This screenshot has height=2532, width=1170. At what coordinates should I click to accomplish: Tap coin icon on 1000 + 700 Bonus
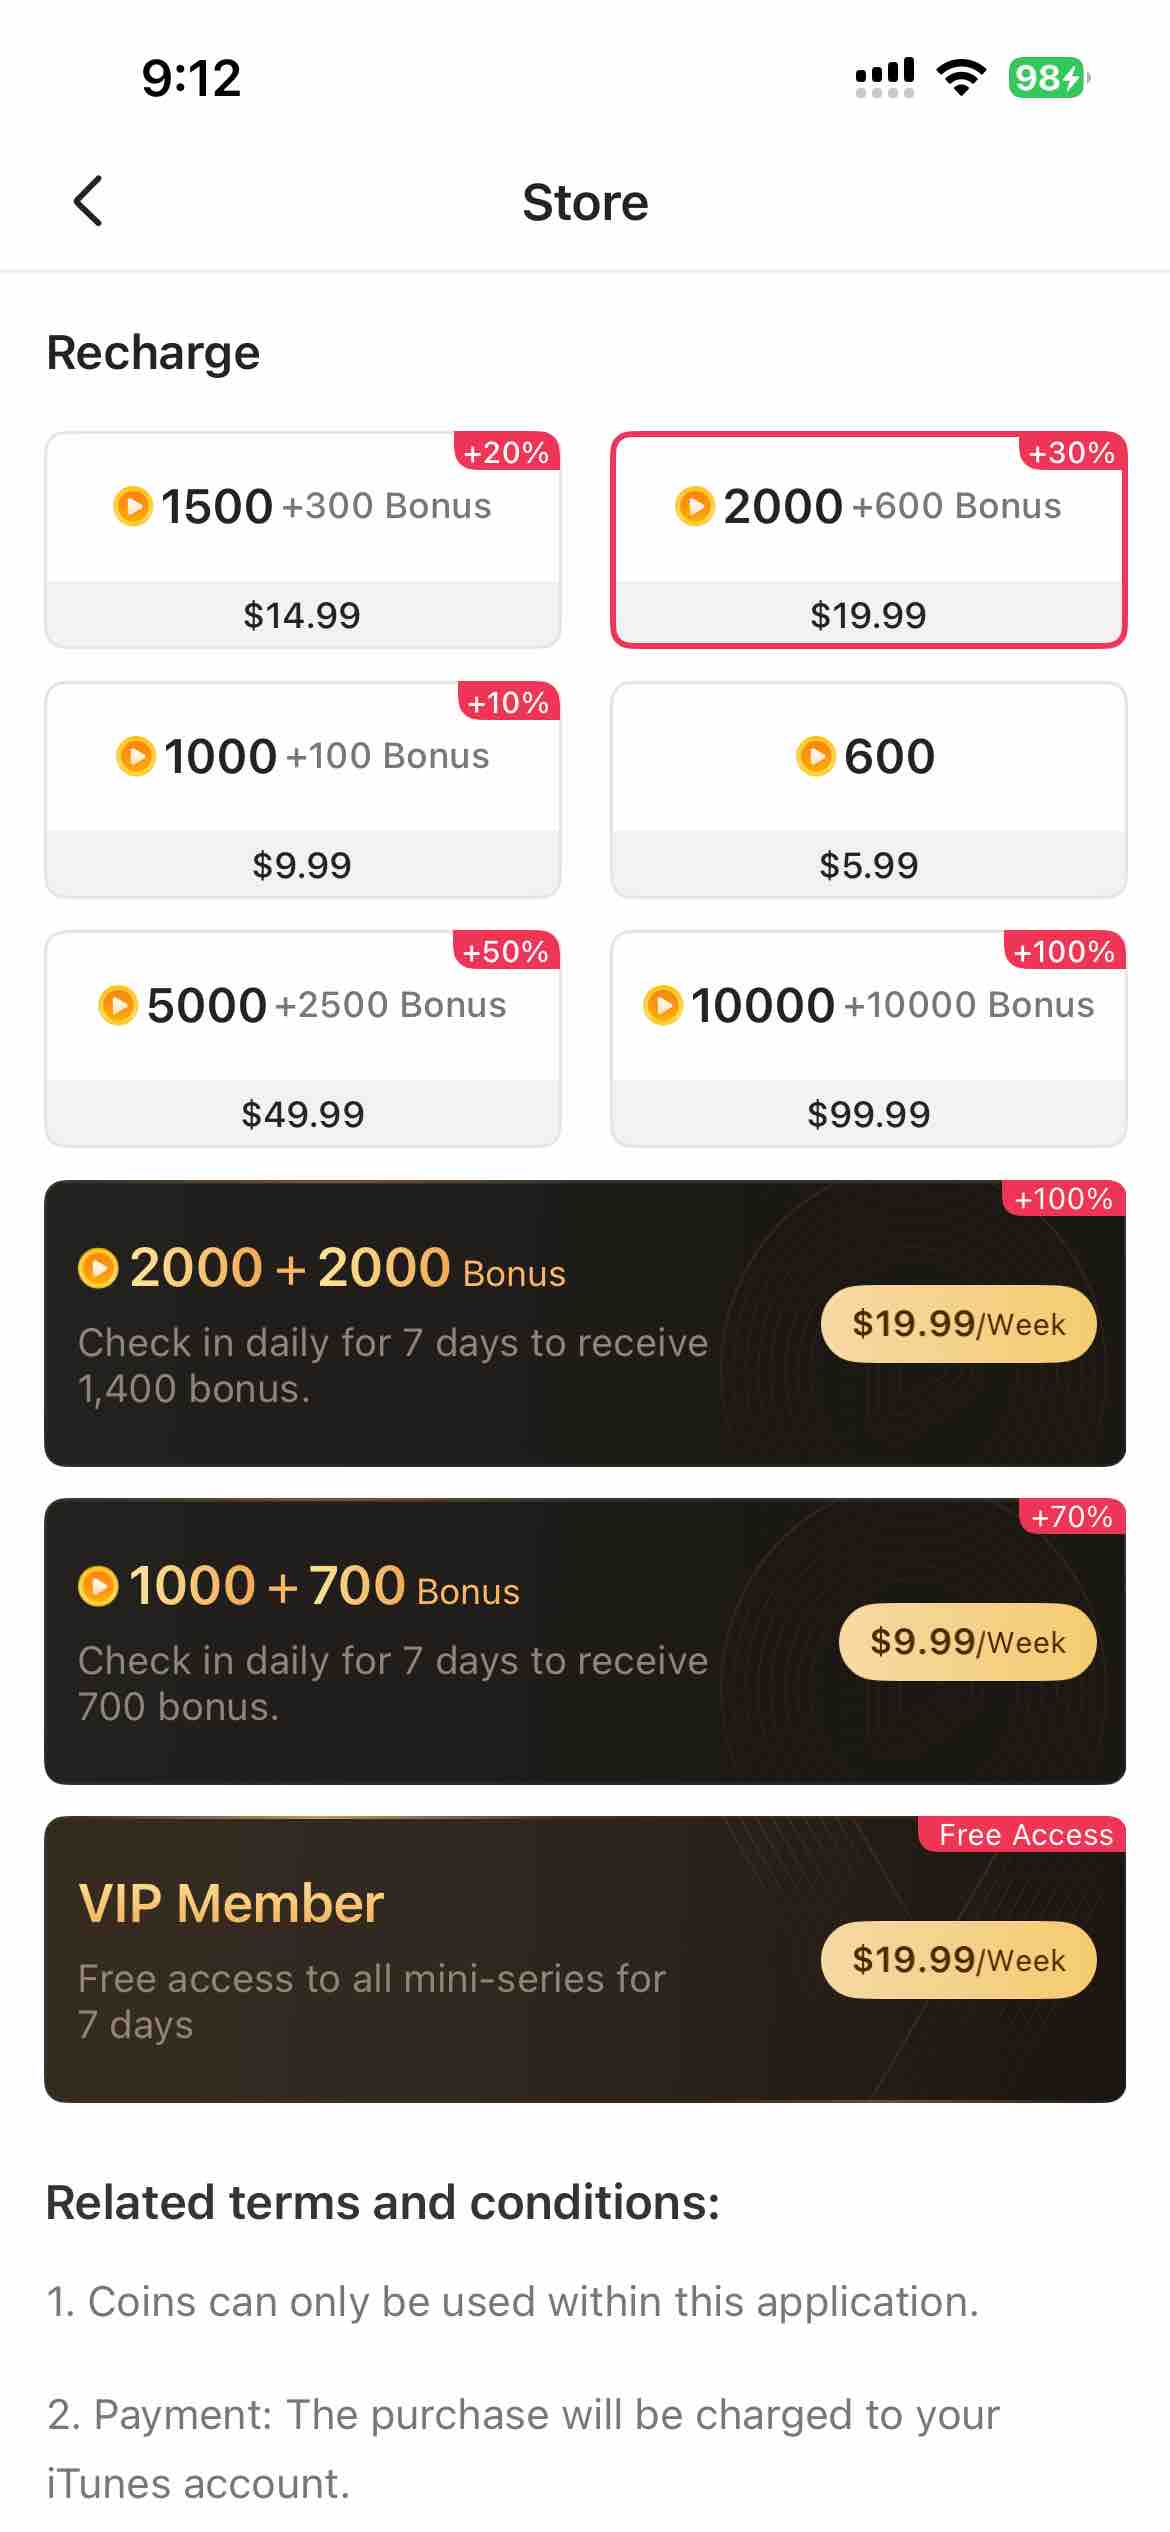(98, 1586)
